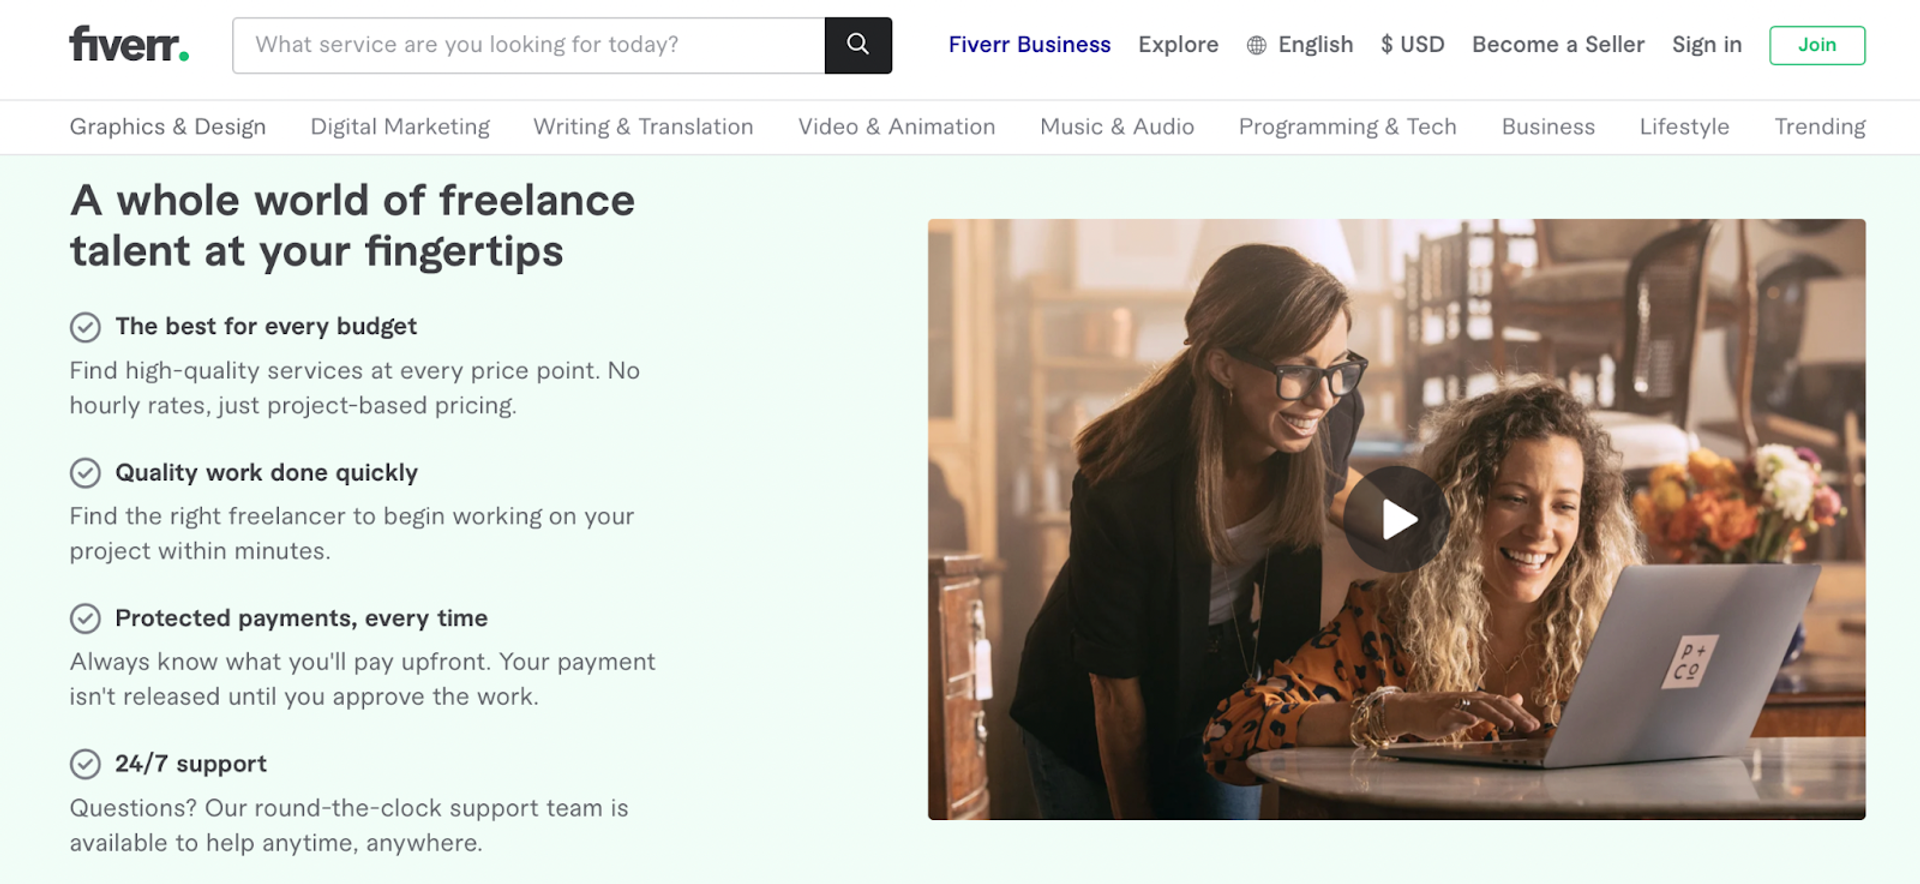
Task: Open the English language selector
Action: 1315,45
